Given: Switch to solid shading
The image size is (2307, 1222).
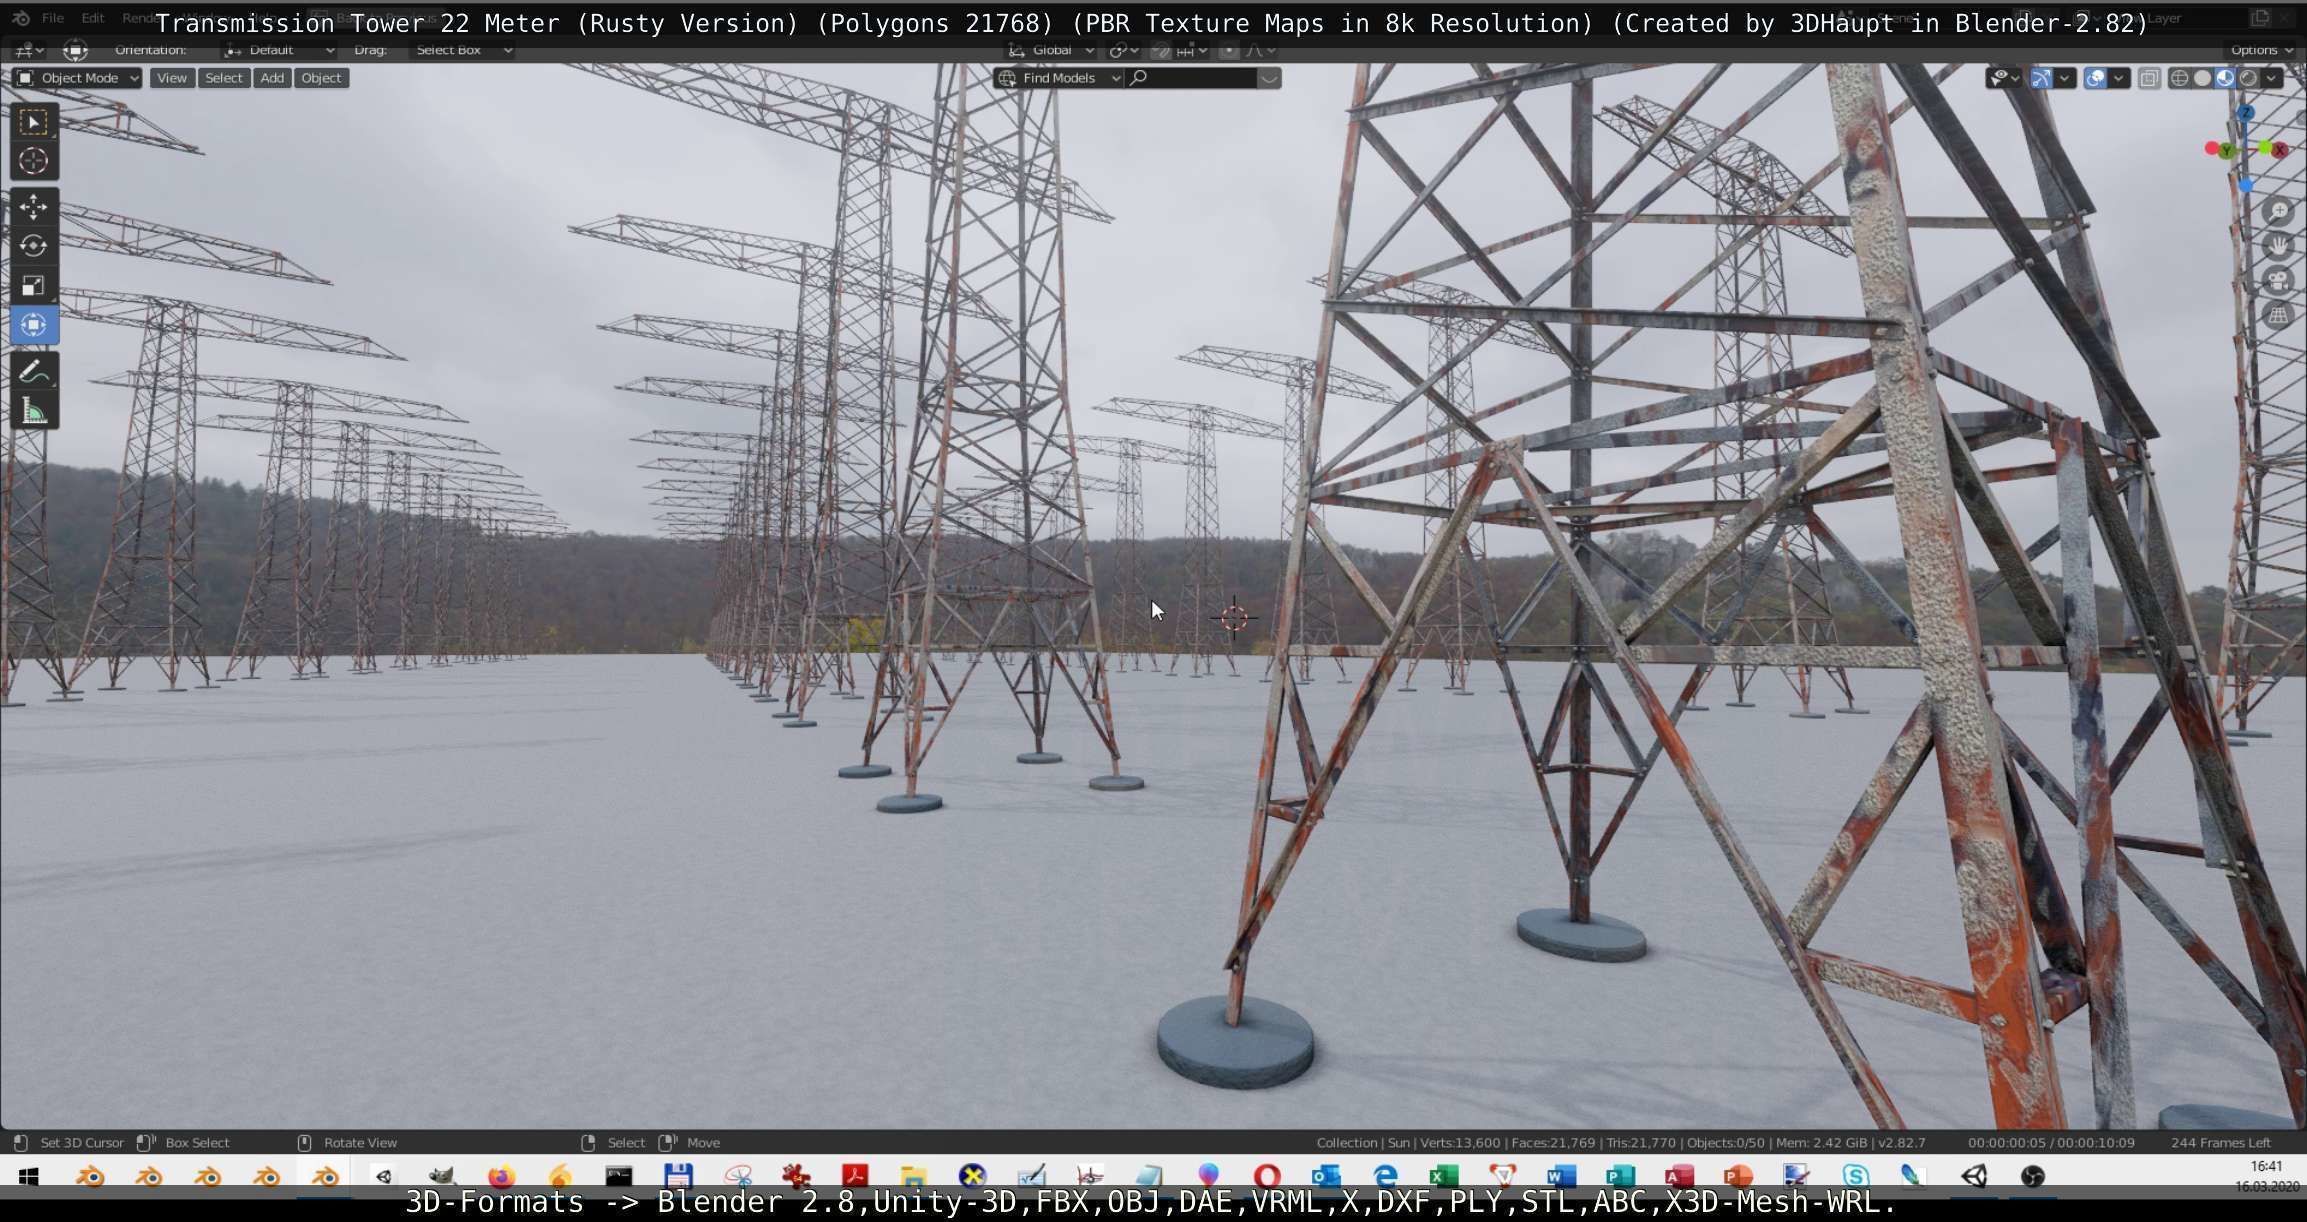Looking at the screenshot, I should pos(2202,78).
